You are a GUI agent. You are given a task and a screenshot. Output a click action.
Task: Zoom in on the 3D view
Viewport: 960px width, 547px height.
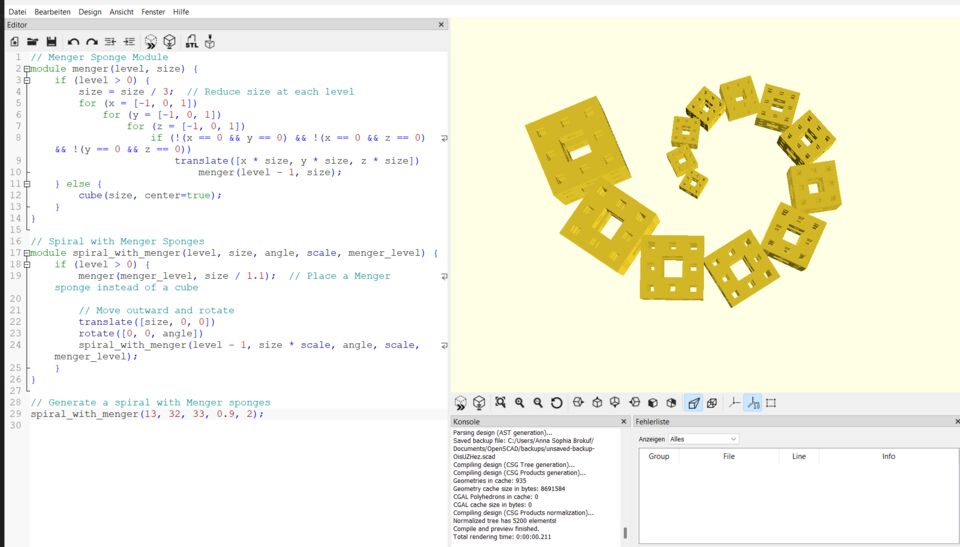[x=519, y=402]
